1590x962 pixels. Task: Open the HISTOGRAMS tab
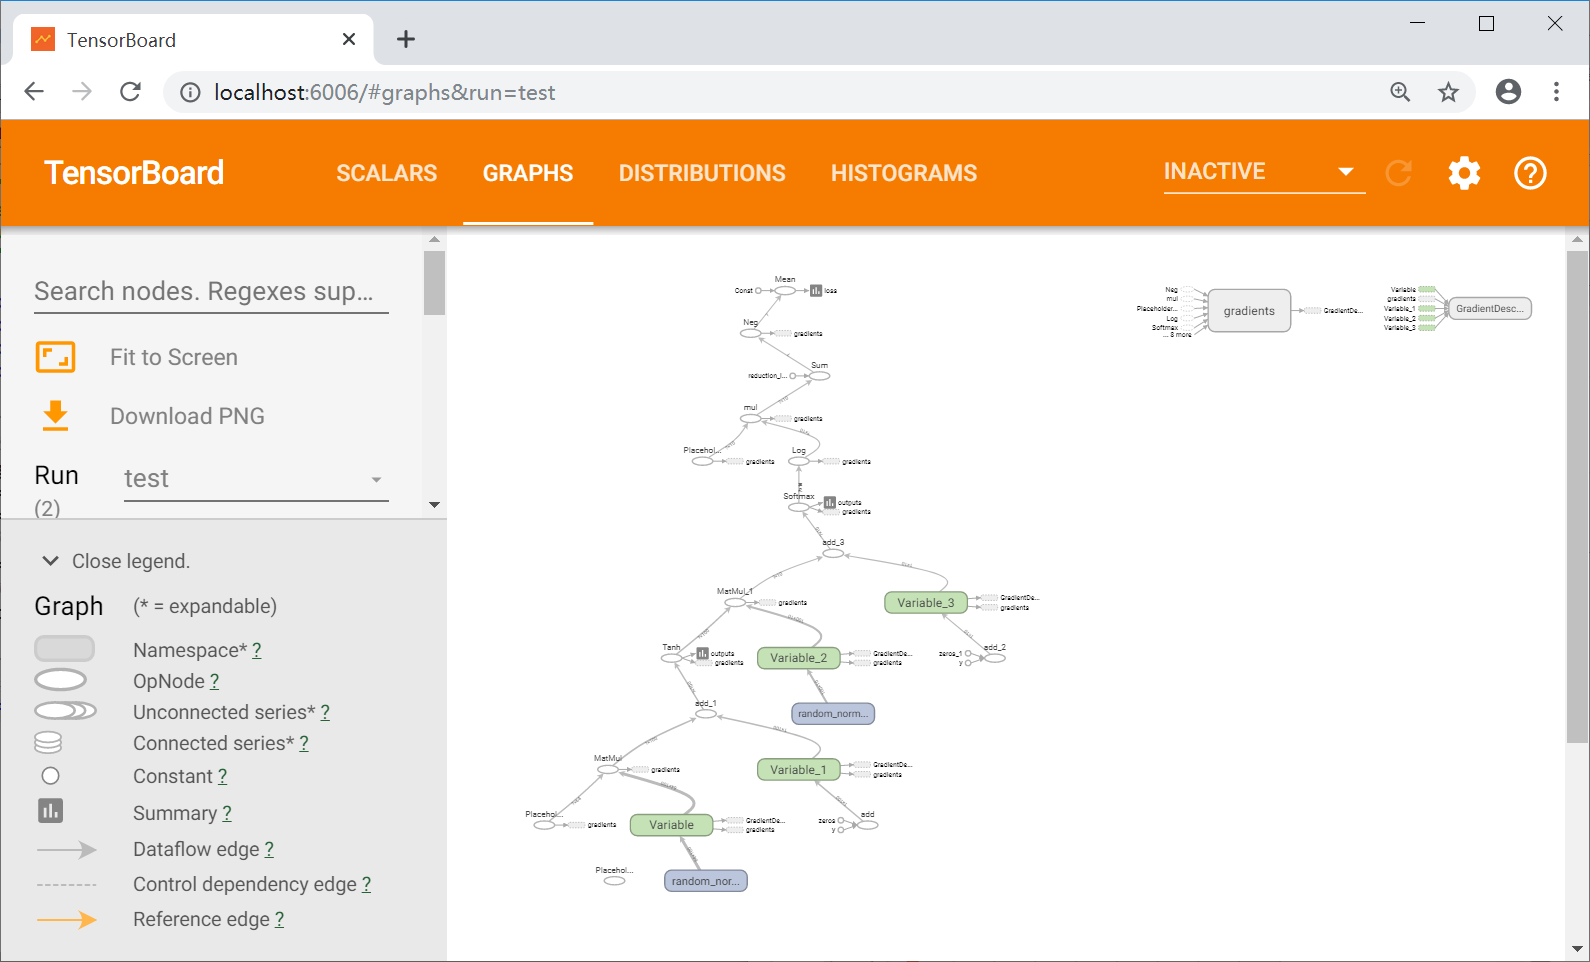904,173
